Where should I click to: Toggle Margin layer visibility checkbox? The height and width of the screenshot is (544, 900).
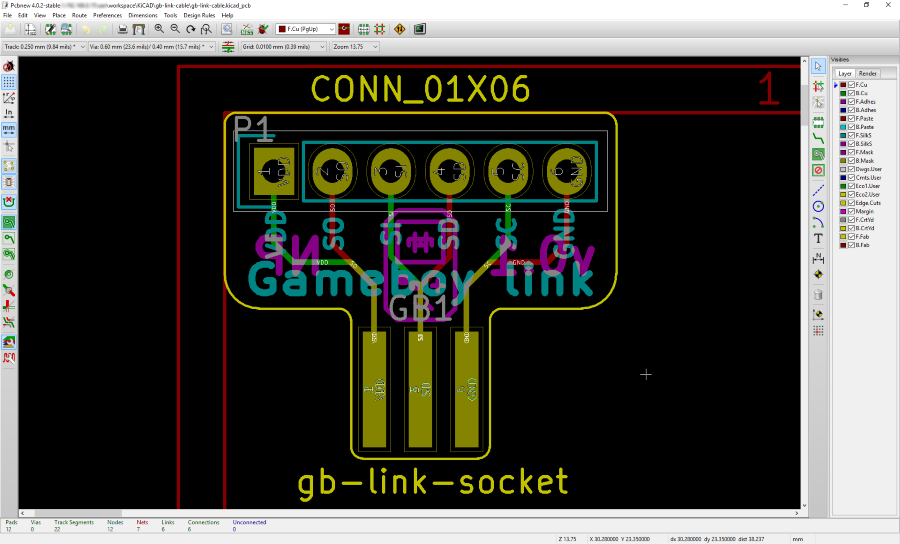click(x=851, y=211)
